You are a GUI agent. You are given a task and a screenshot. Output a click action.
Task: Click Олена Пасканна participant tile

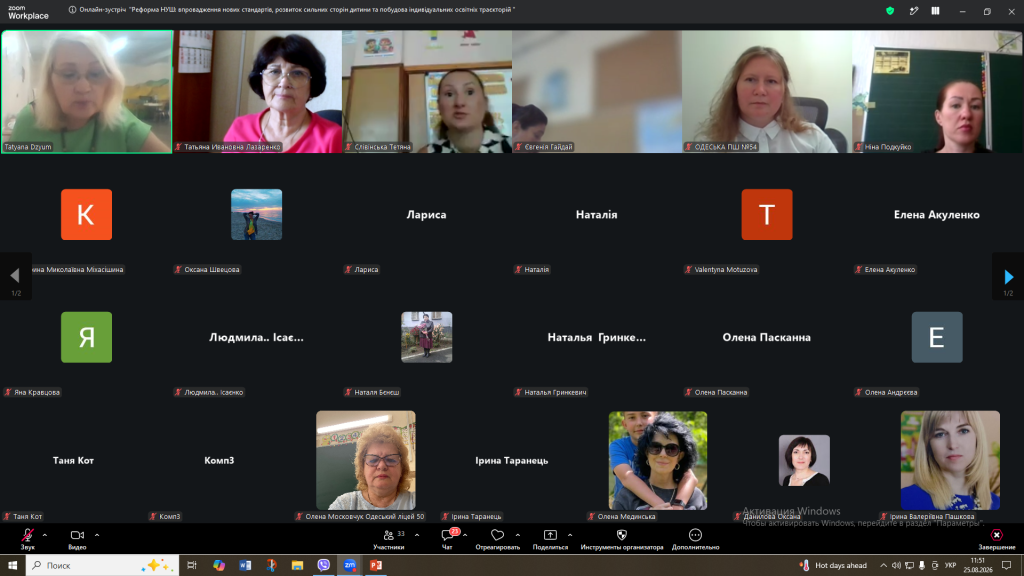click(767, 337)
